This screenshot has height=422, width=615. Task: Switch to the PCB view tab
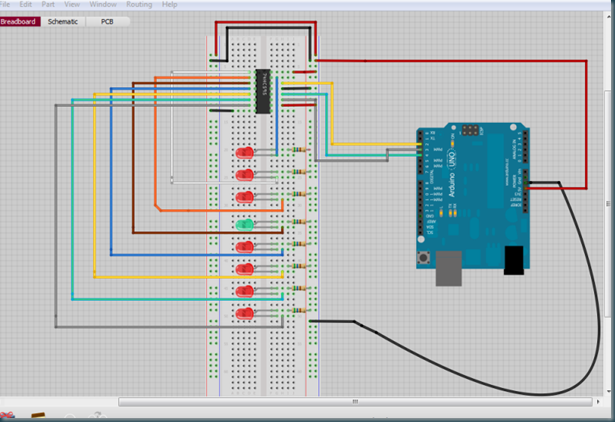click(107, 22)
